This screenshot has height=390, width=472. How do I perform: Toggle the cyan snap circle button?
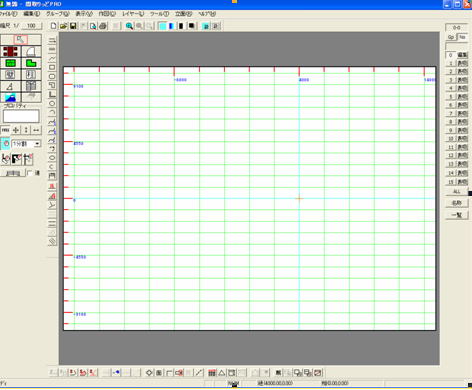tap(6, 144)
